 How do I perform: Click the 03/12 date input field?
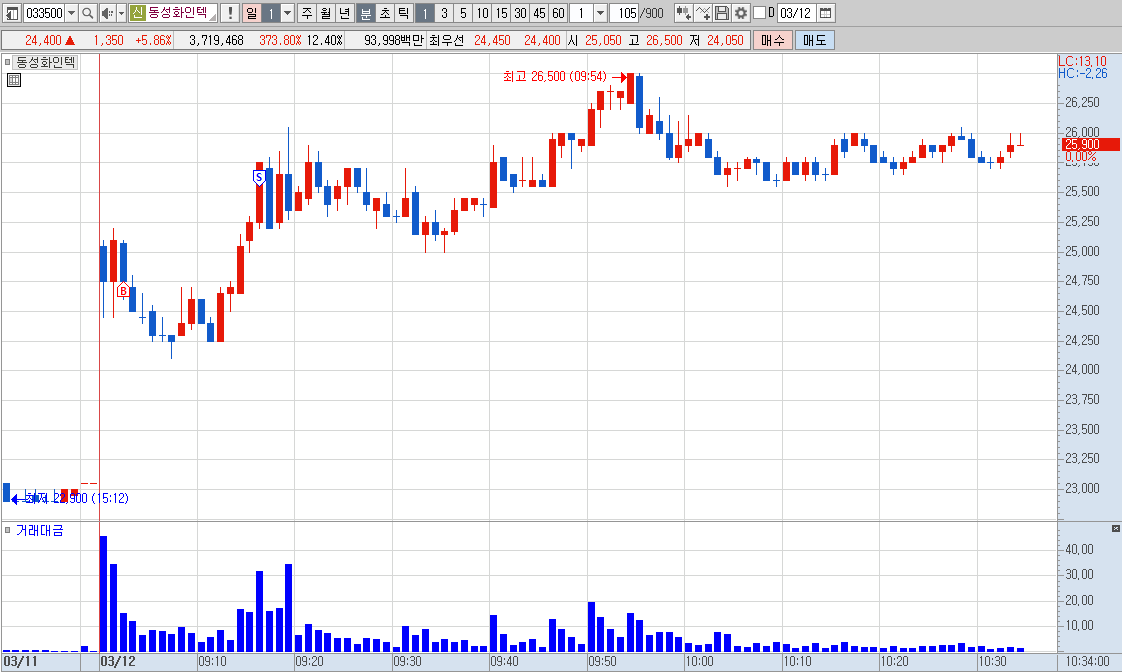tap(796, 13)
